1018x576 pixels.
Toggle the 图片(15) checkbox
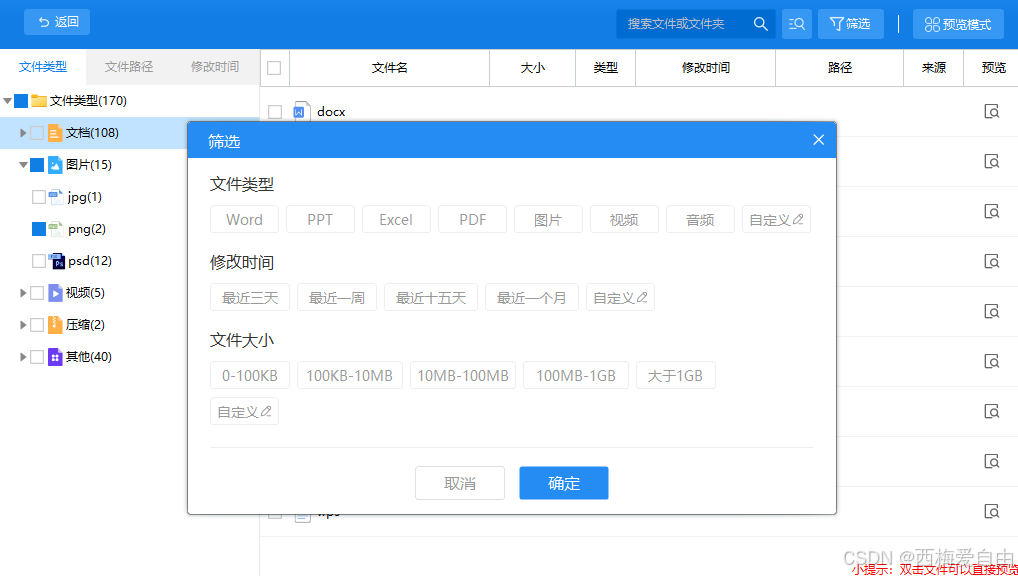pyautogui.click(x=37, y=165)
